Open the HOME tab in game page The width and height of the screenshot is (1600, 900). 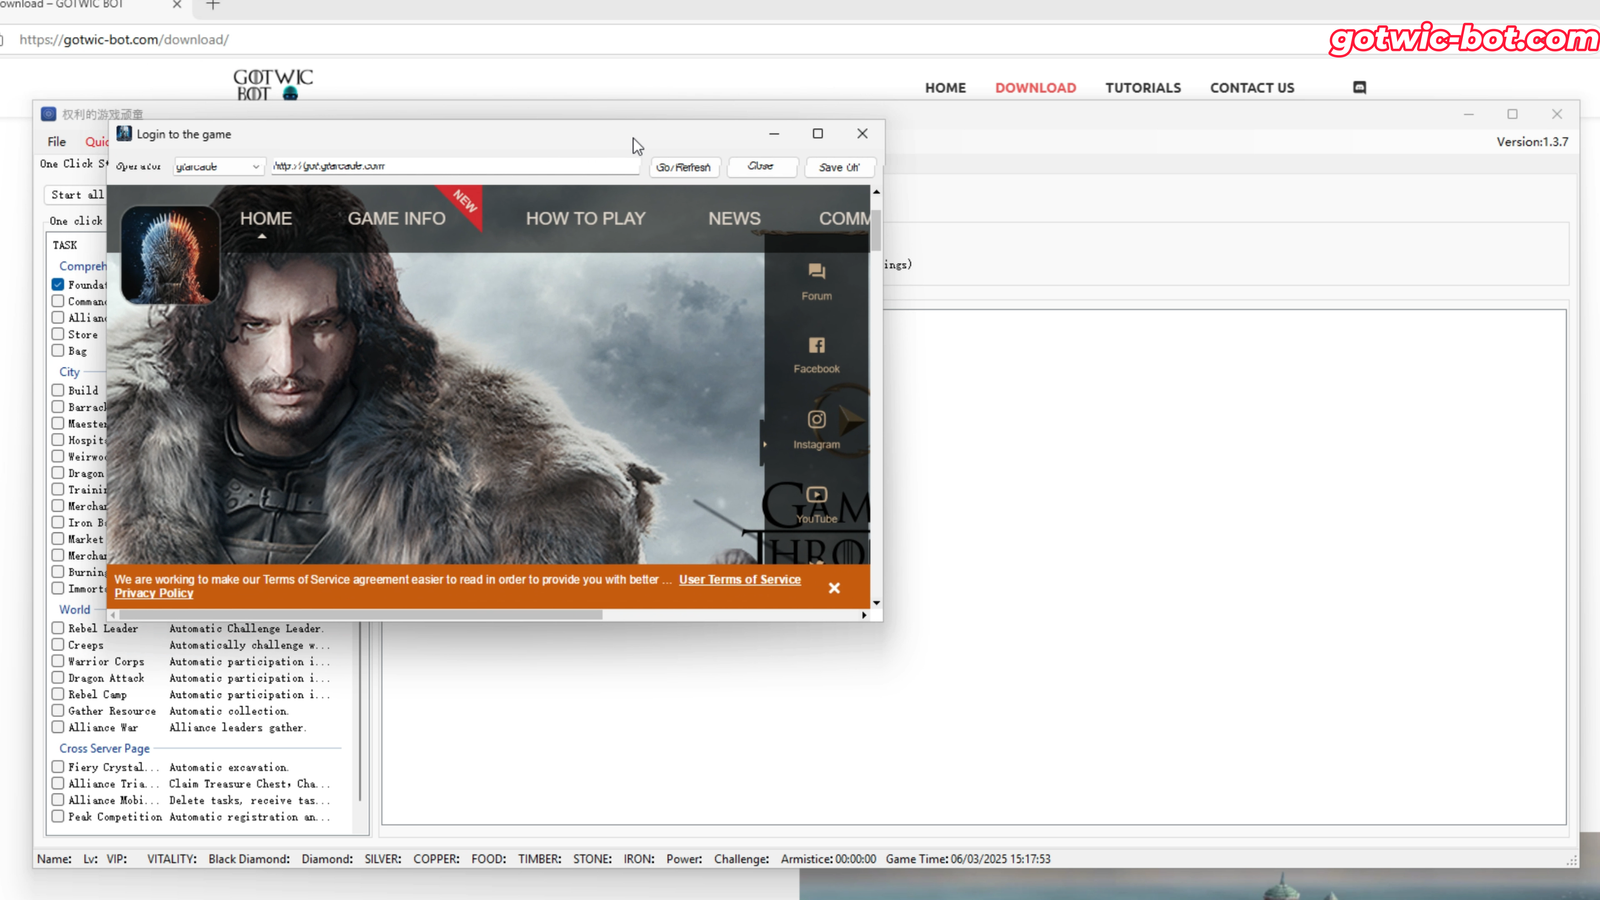pos(266,218)
